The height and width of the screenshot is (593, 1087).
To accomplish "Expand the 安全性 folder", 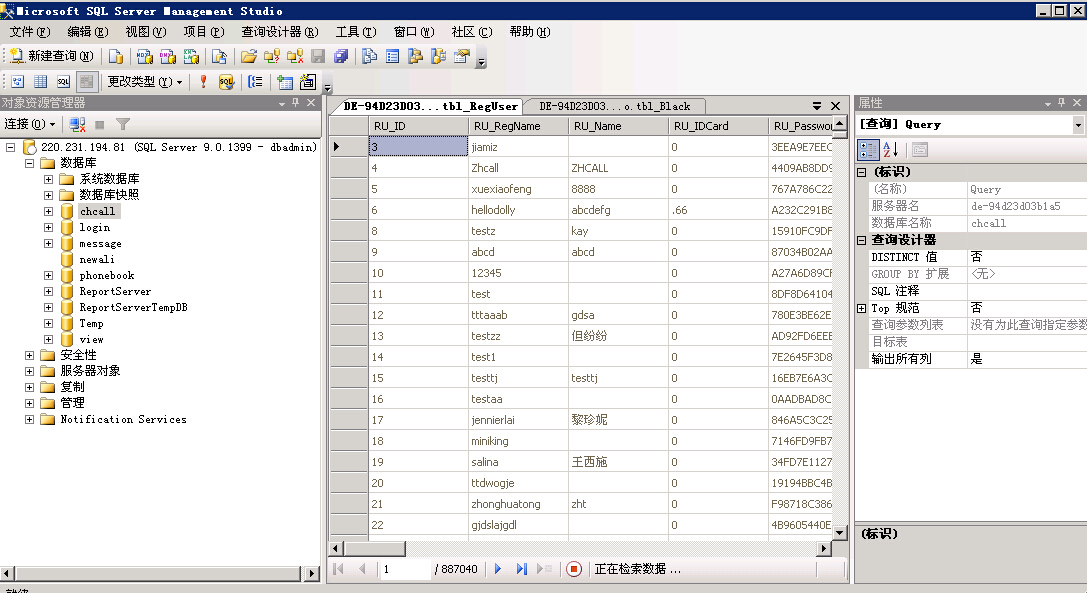I will [x=29, y=355].
